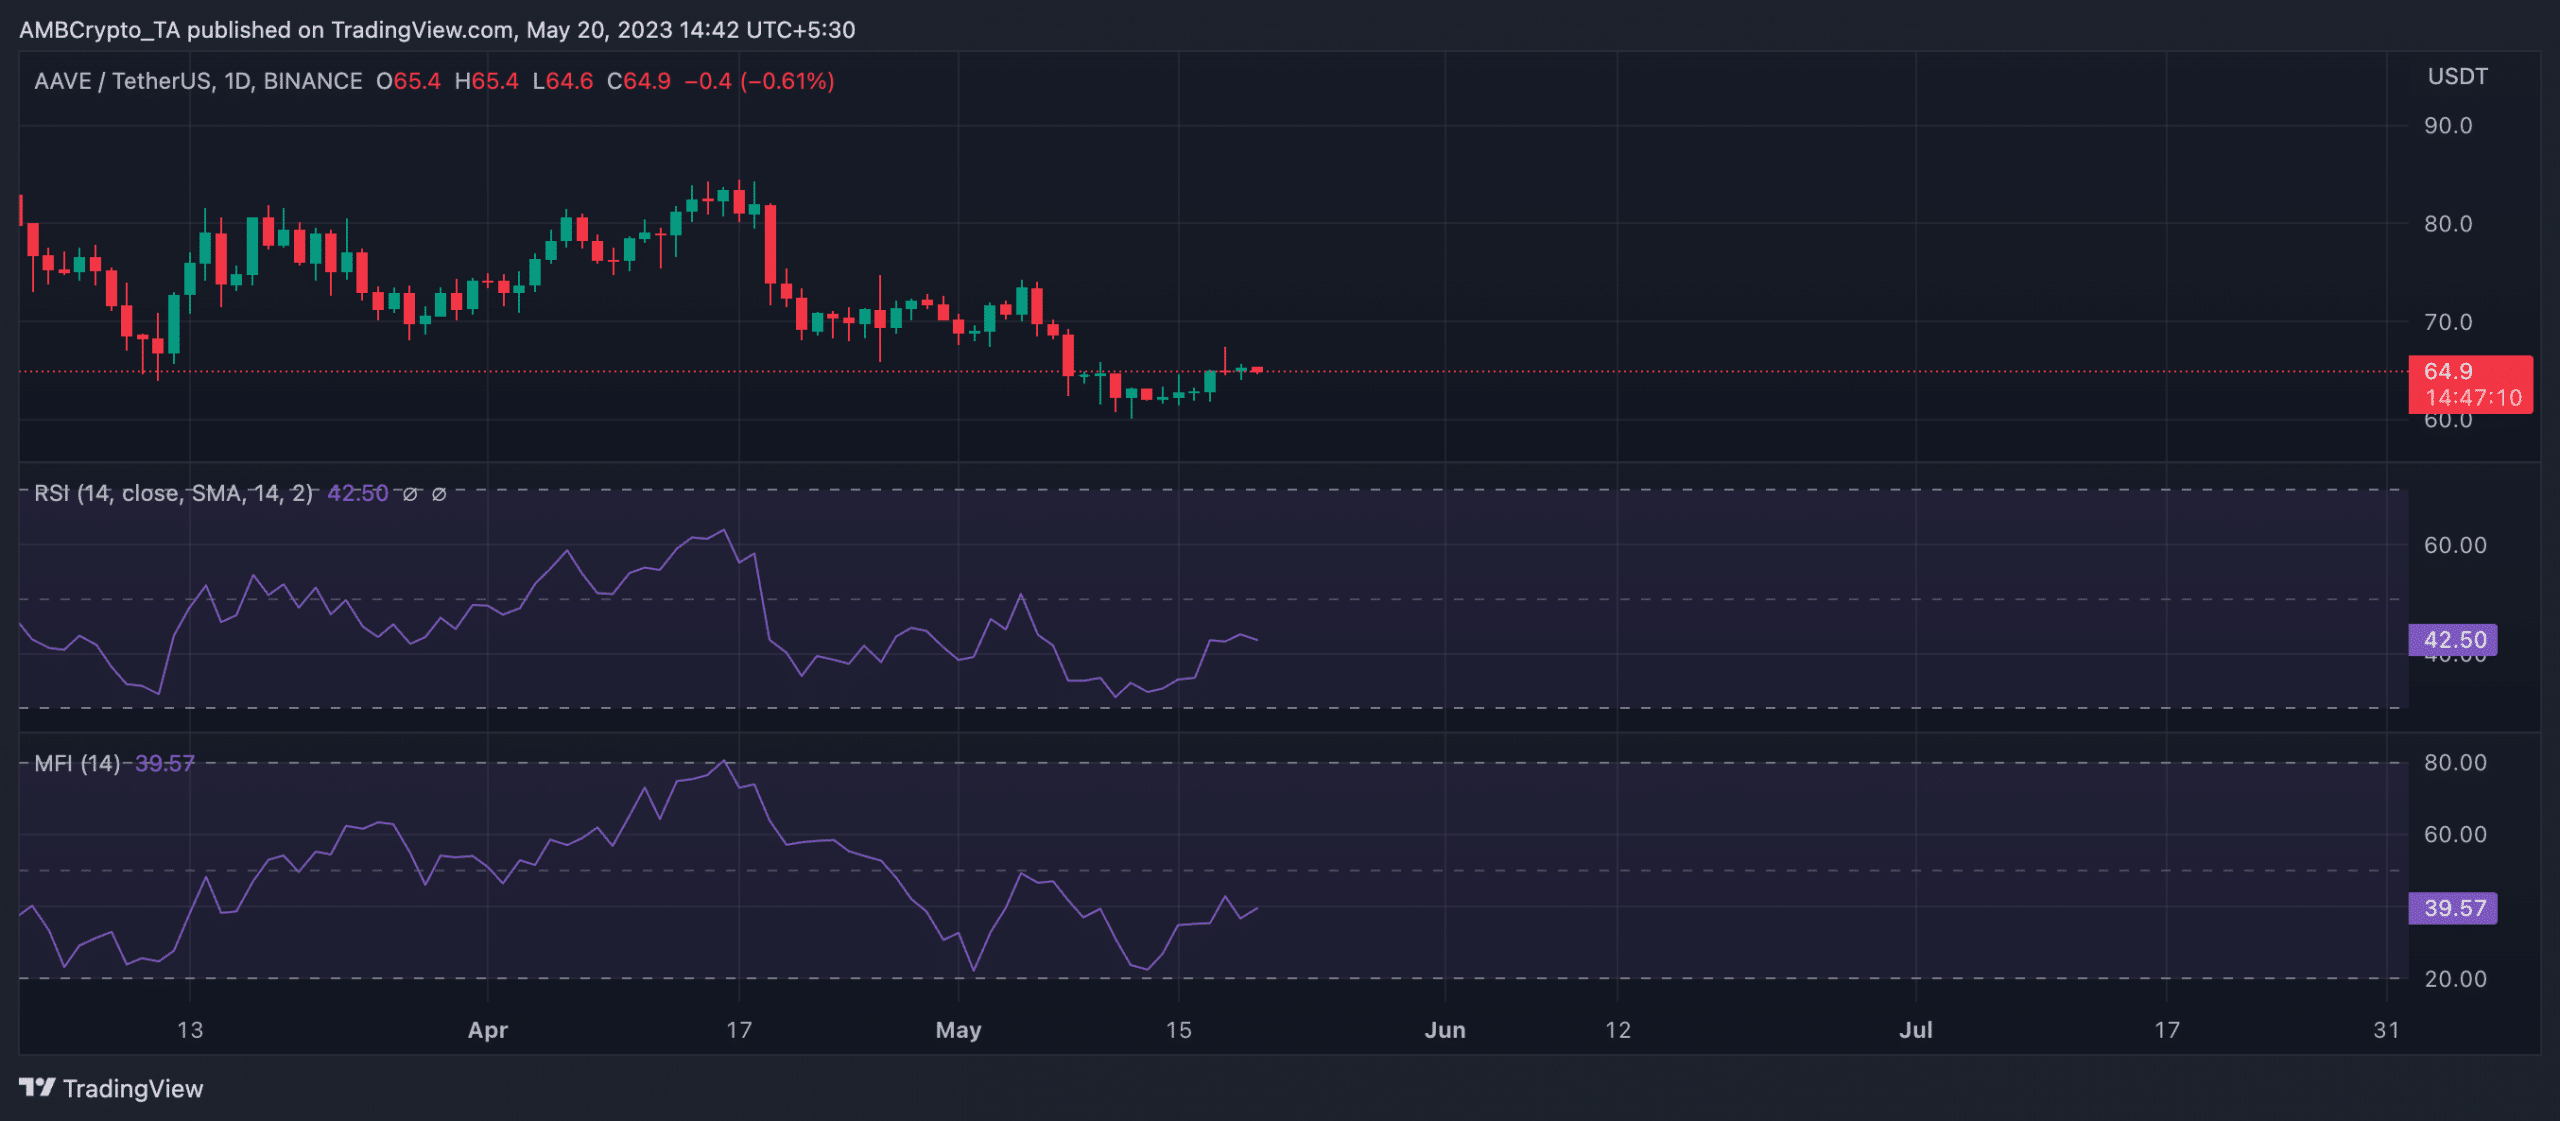2560x1121 pixels.
Task: Click the purple 39.57 MFI value tag
Action: click(2453, 908)
